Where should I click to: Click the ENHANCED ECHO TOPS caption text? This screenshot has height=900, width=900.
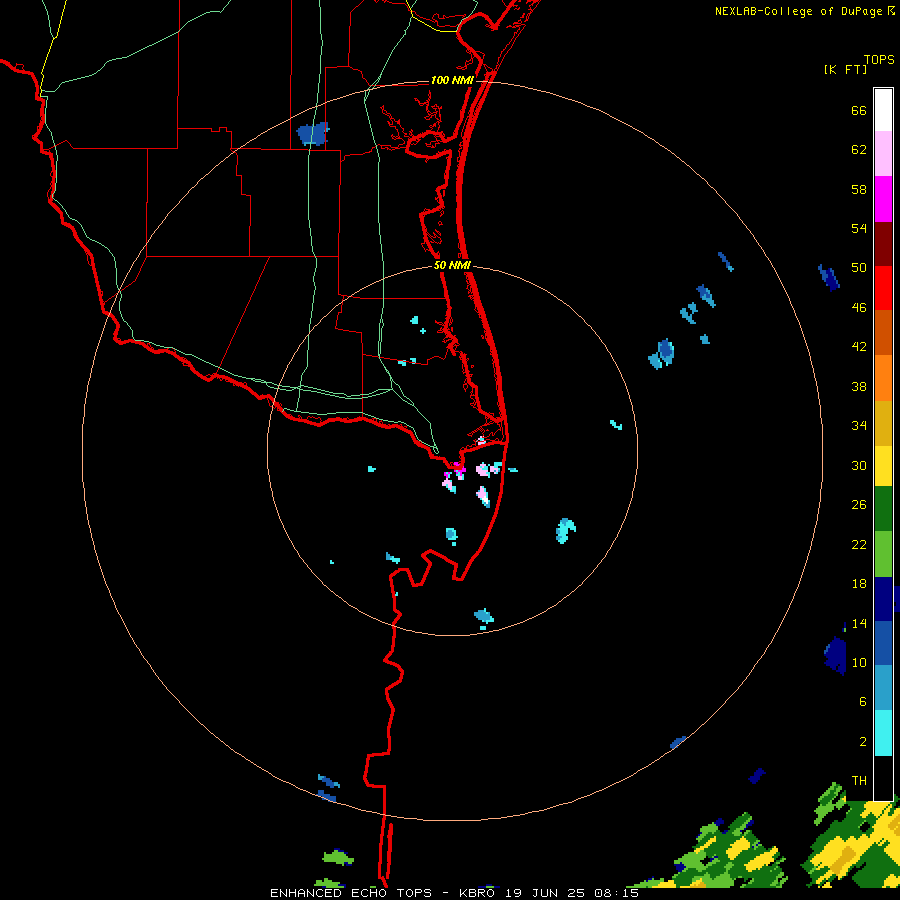(x=351, y=893)
